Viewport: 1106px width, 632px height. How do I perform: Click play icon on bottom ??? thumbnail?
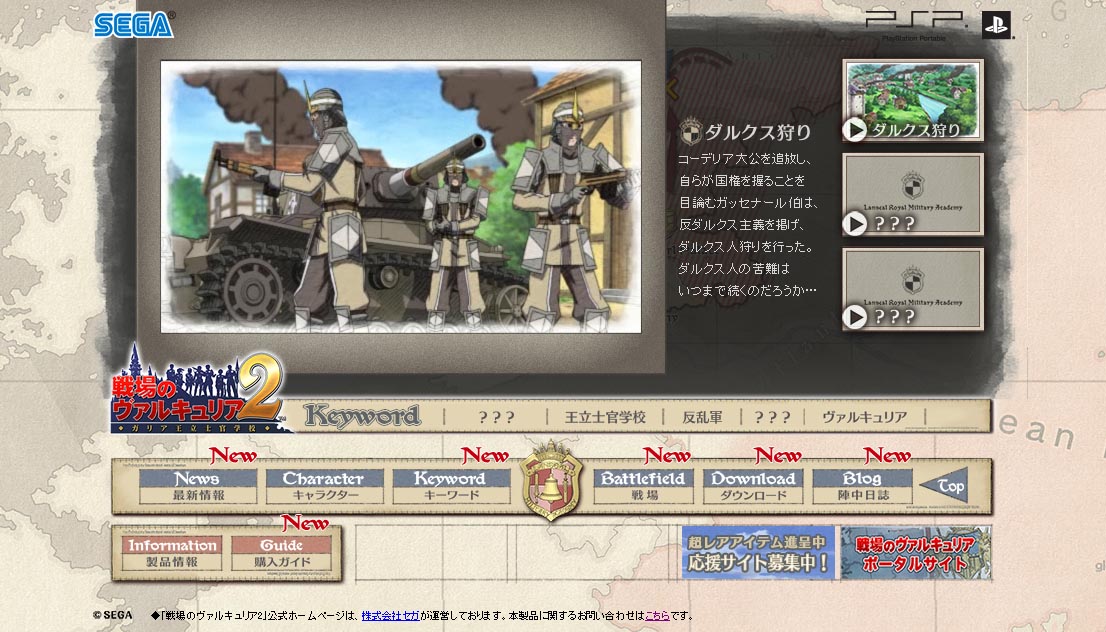pos(856,317)
